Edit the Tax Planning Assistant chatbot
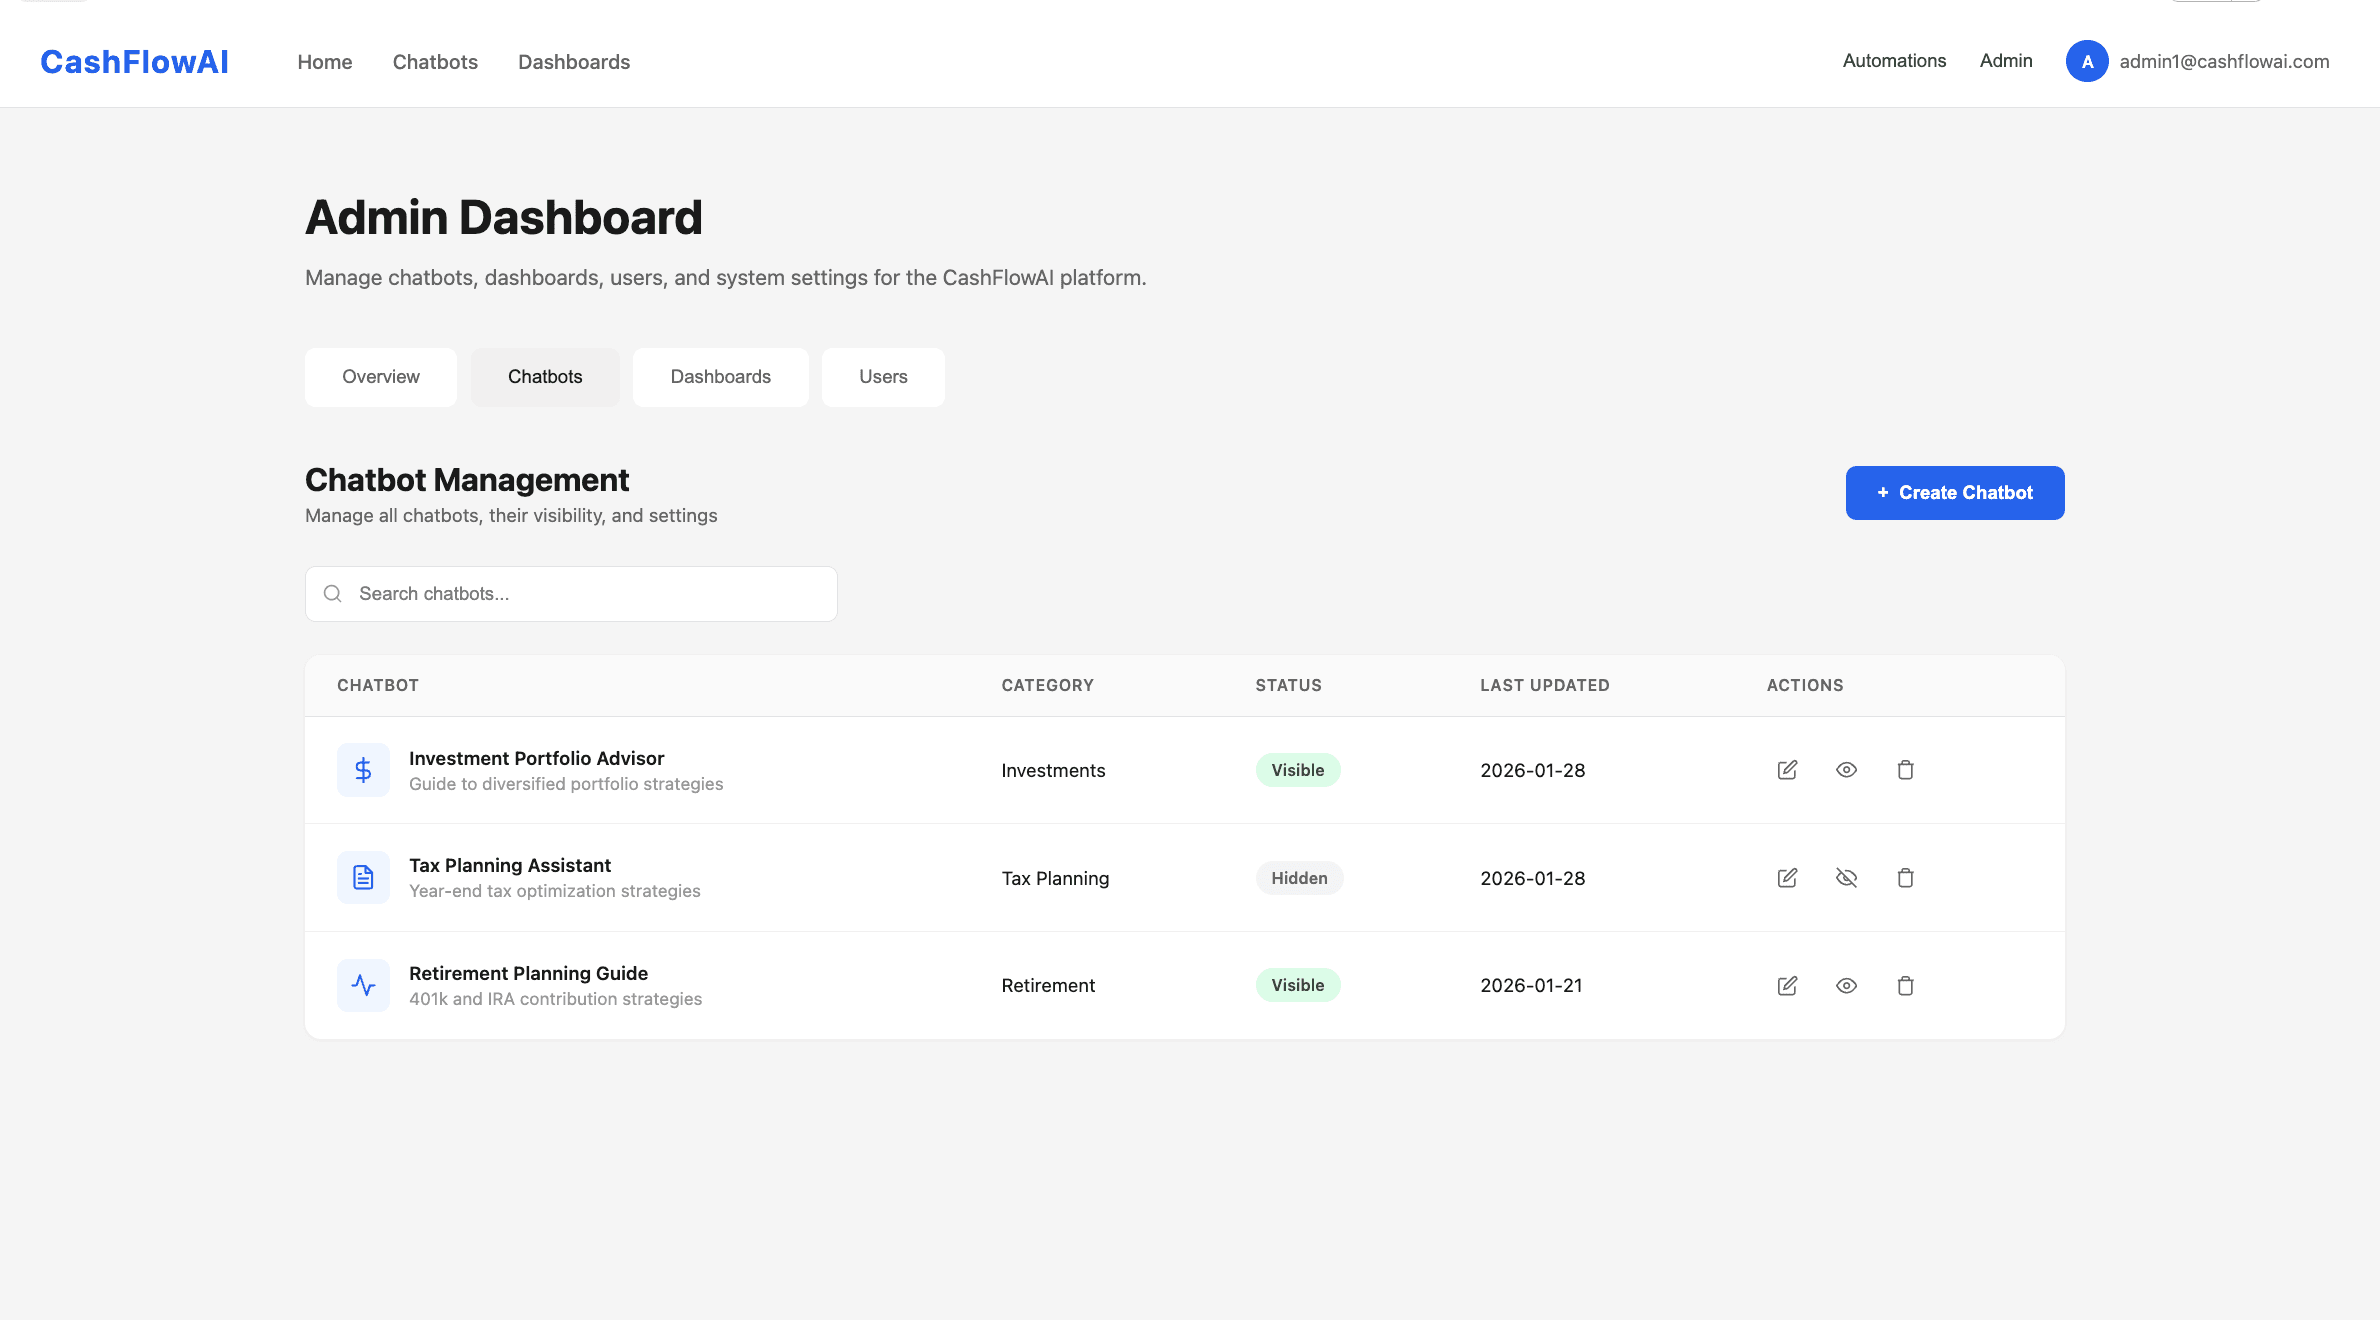This screenshot has height=1320, width=2380. [x=1787, y=878]
